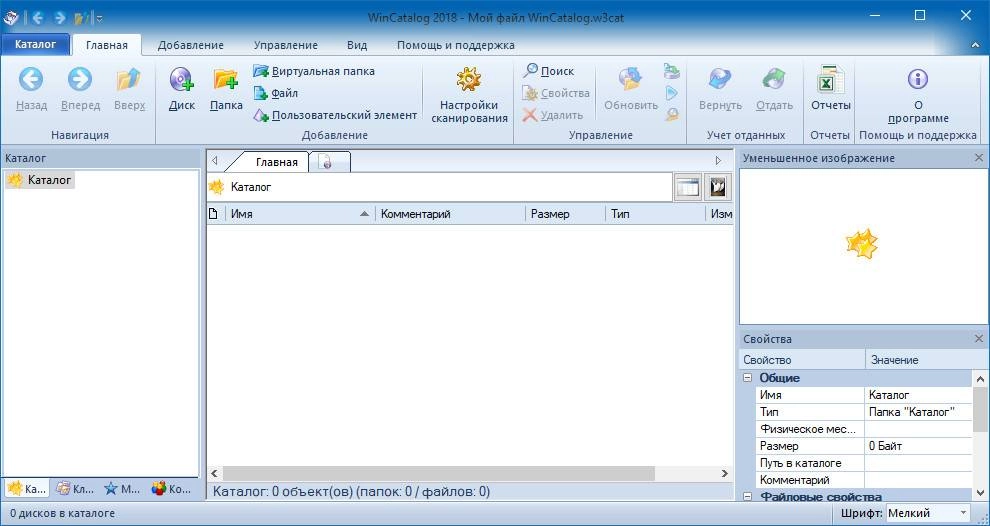The width and height of the screenshot is (990, 526).
Task: Switch to the Вид ribbon tab
Action: (x=357, y=45)
